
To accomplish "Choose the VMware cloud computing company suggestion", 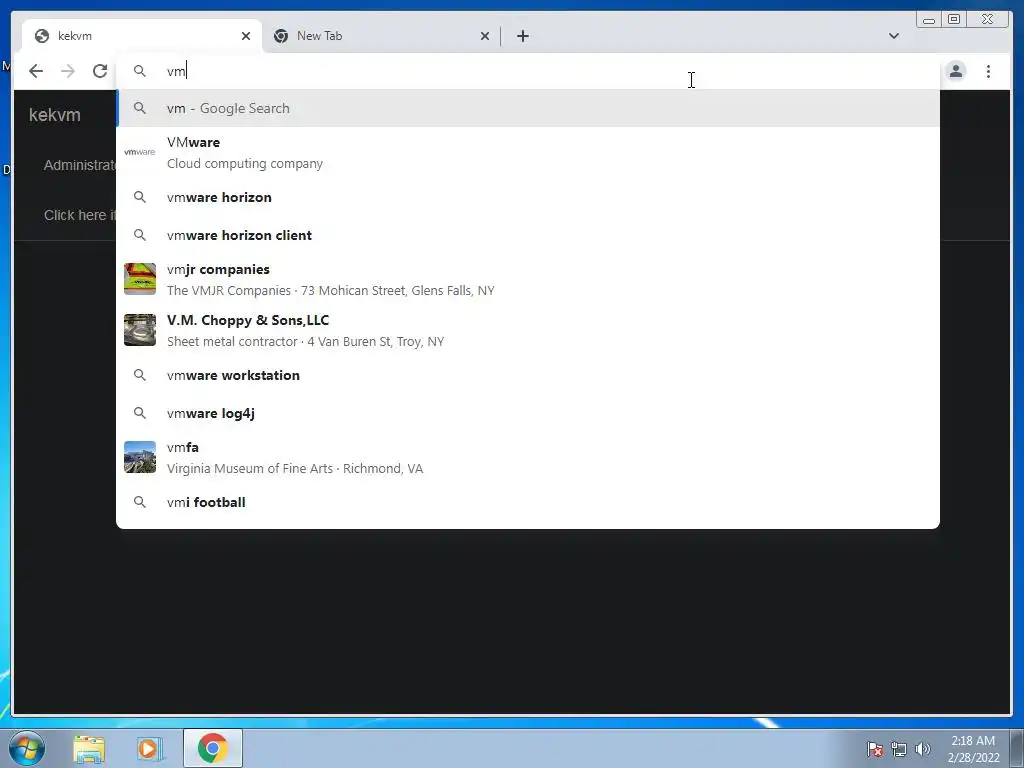I will pyautogui.click(x=528, y=152).
